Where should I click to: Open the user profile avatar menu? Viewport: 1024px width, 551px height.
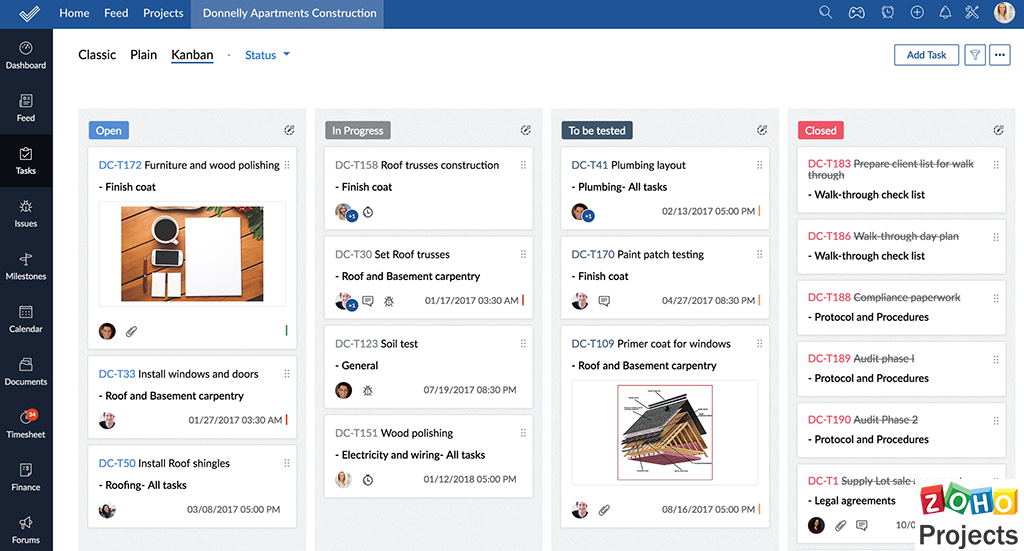[1003, 13]
